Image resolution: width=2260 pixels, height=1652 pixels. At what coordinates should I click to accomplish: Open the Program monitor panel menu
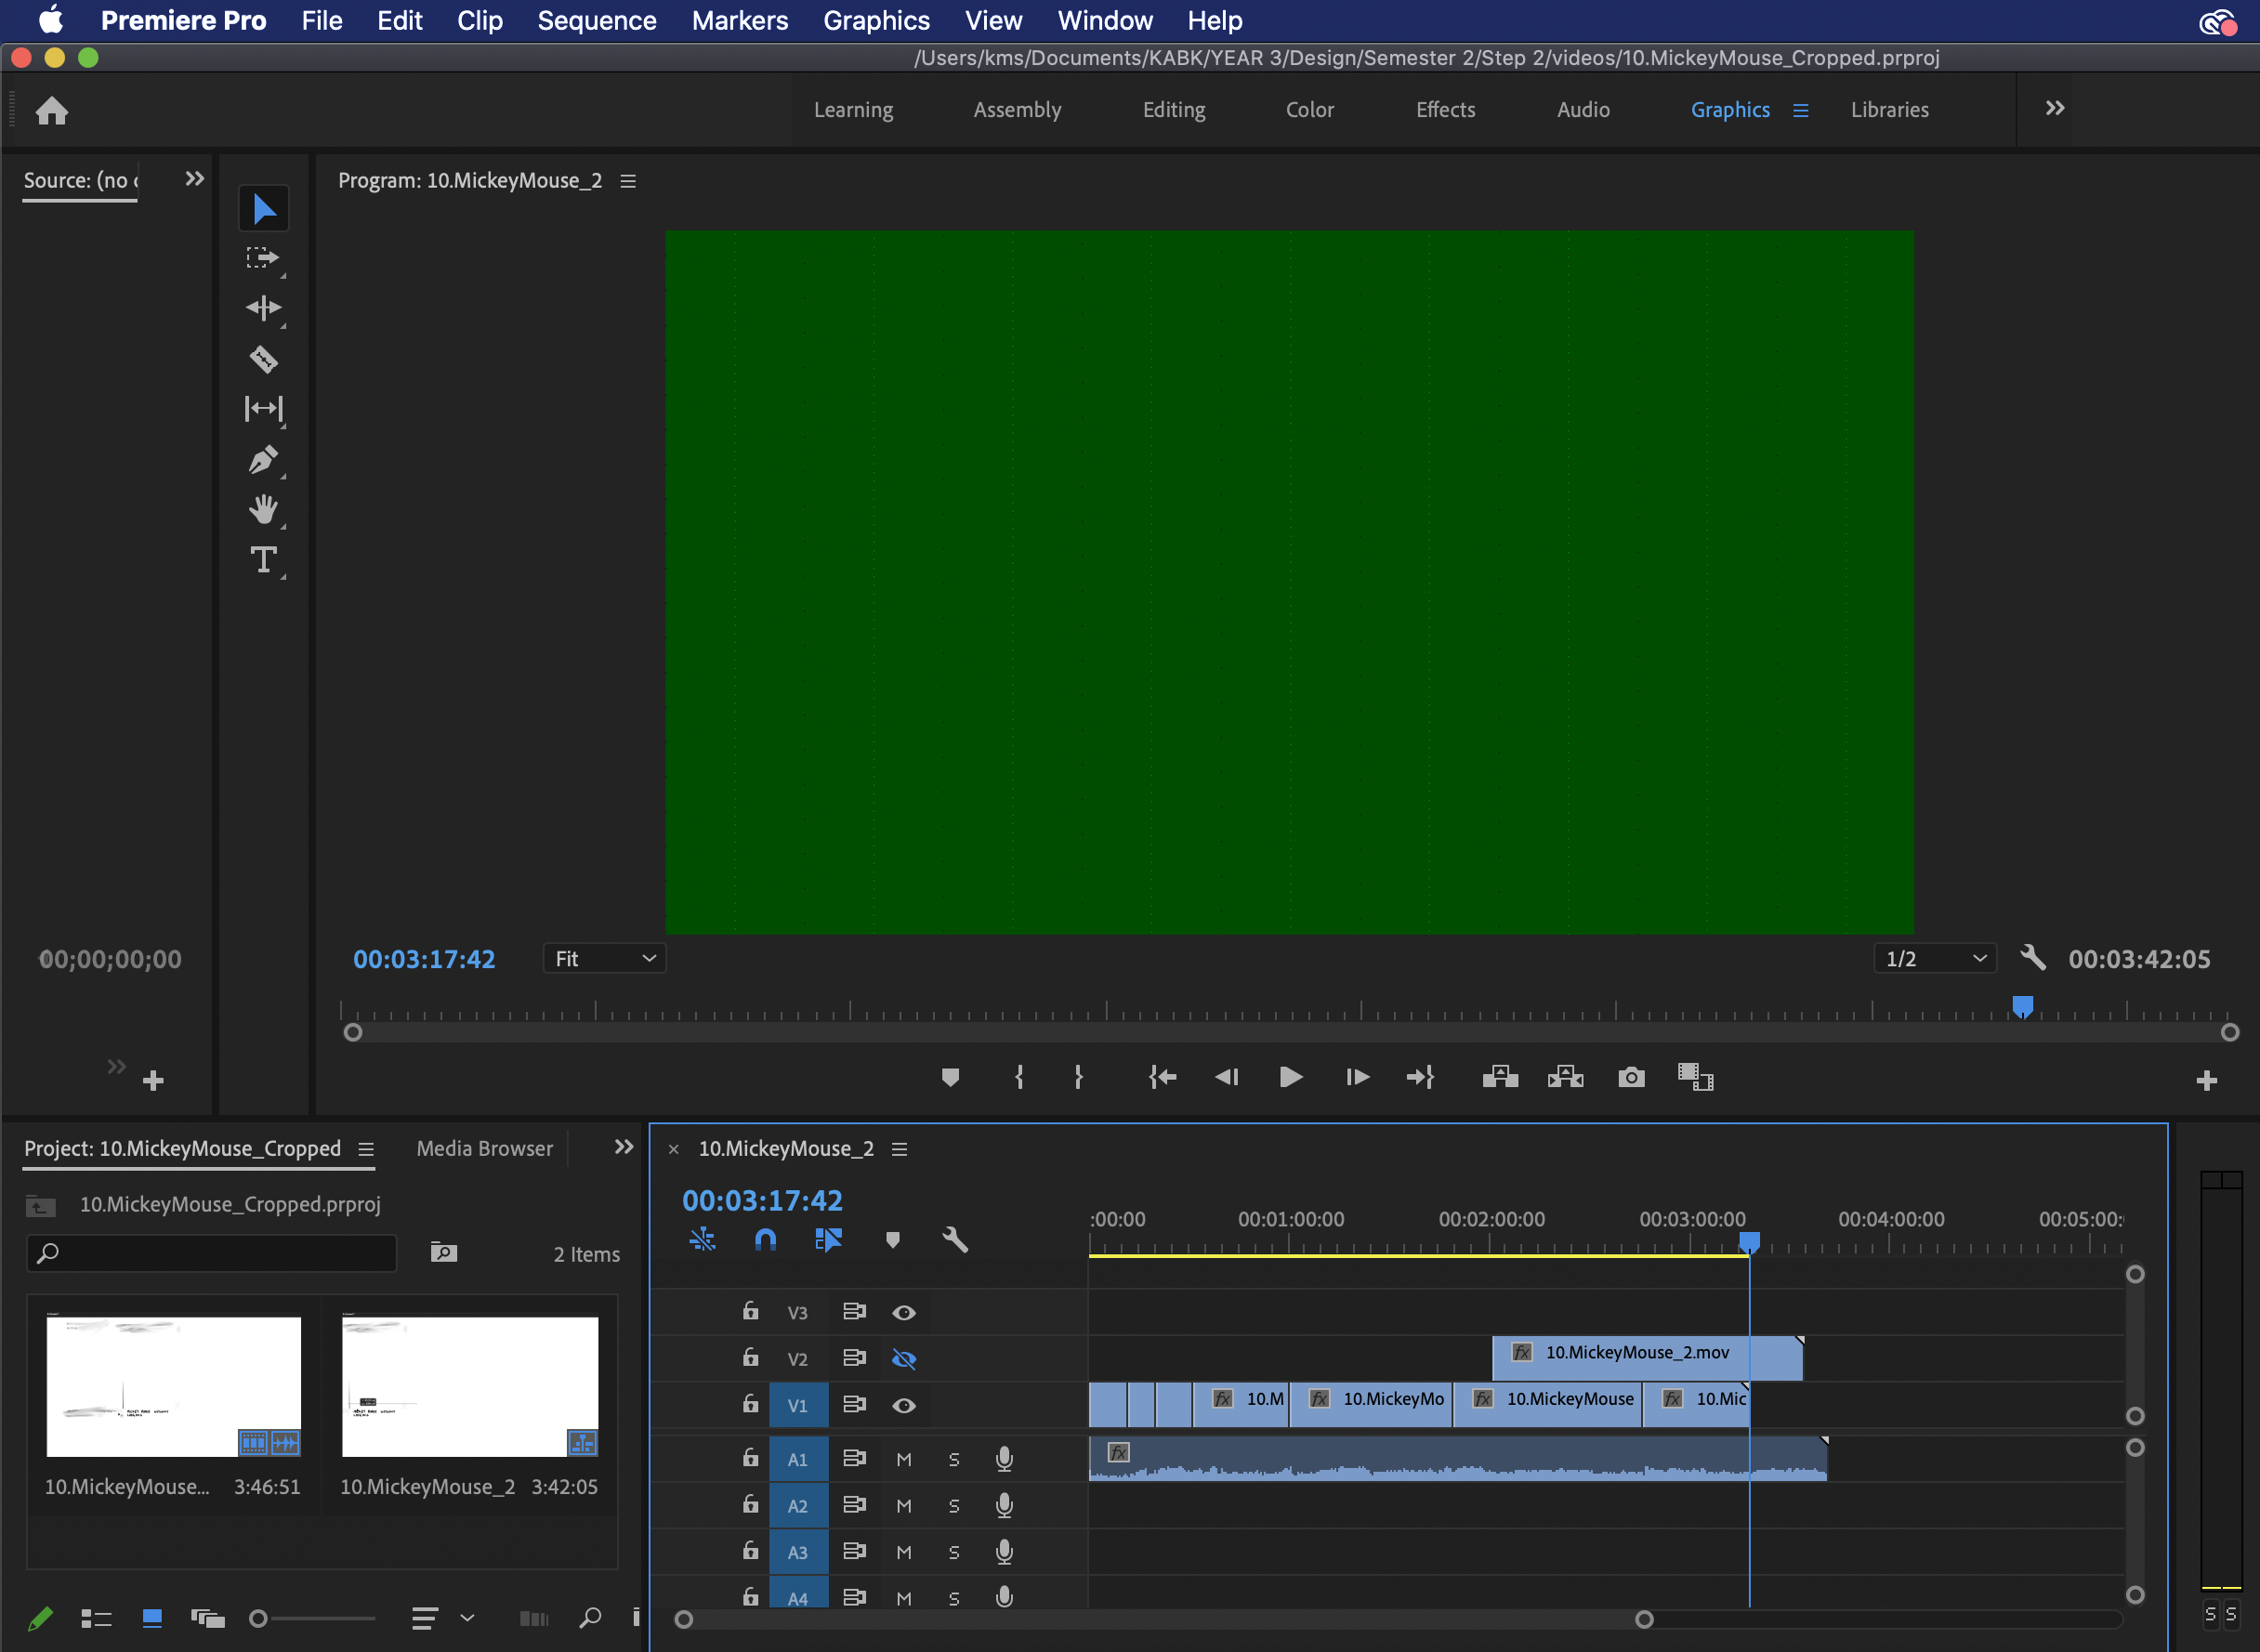[x=628, y=181]
